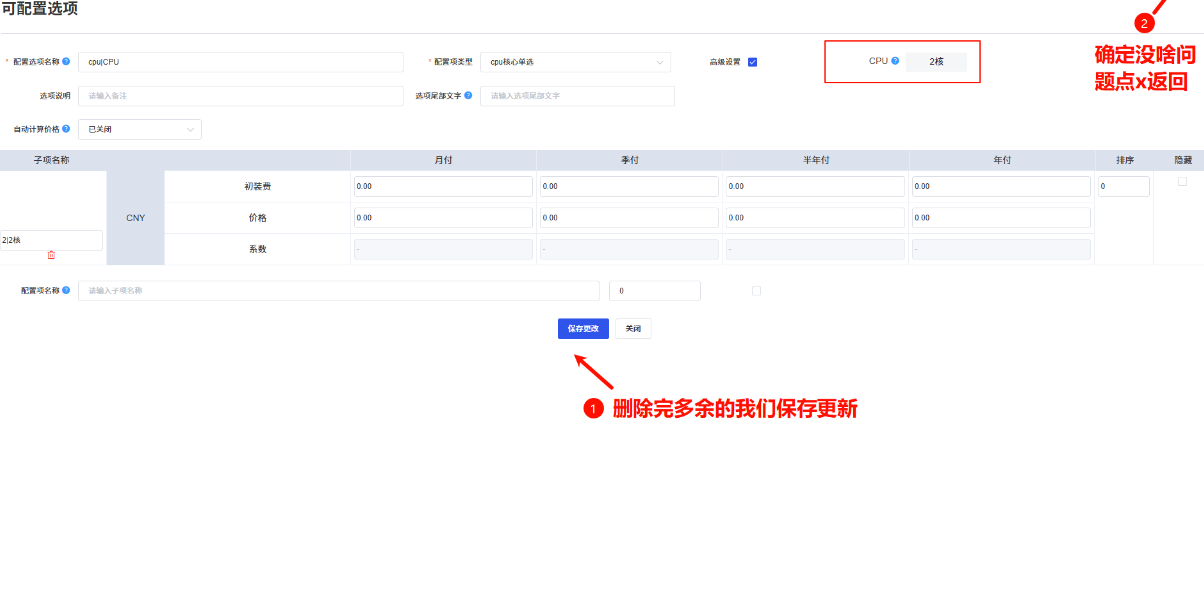Click the 关闭 button
This screenshot has width=1204, height=606.
coord(632,328)
